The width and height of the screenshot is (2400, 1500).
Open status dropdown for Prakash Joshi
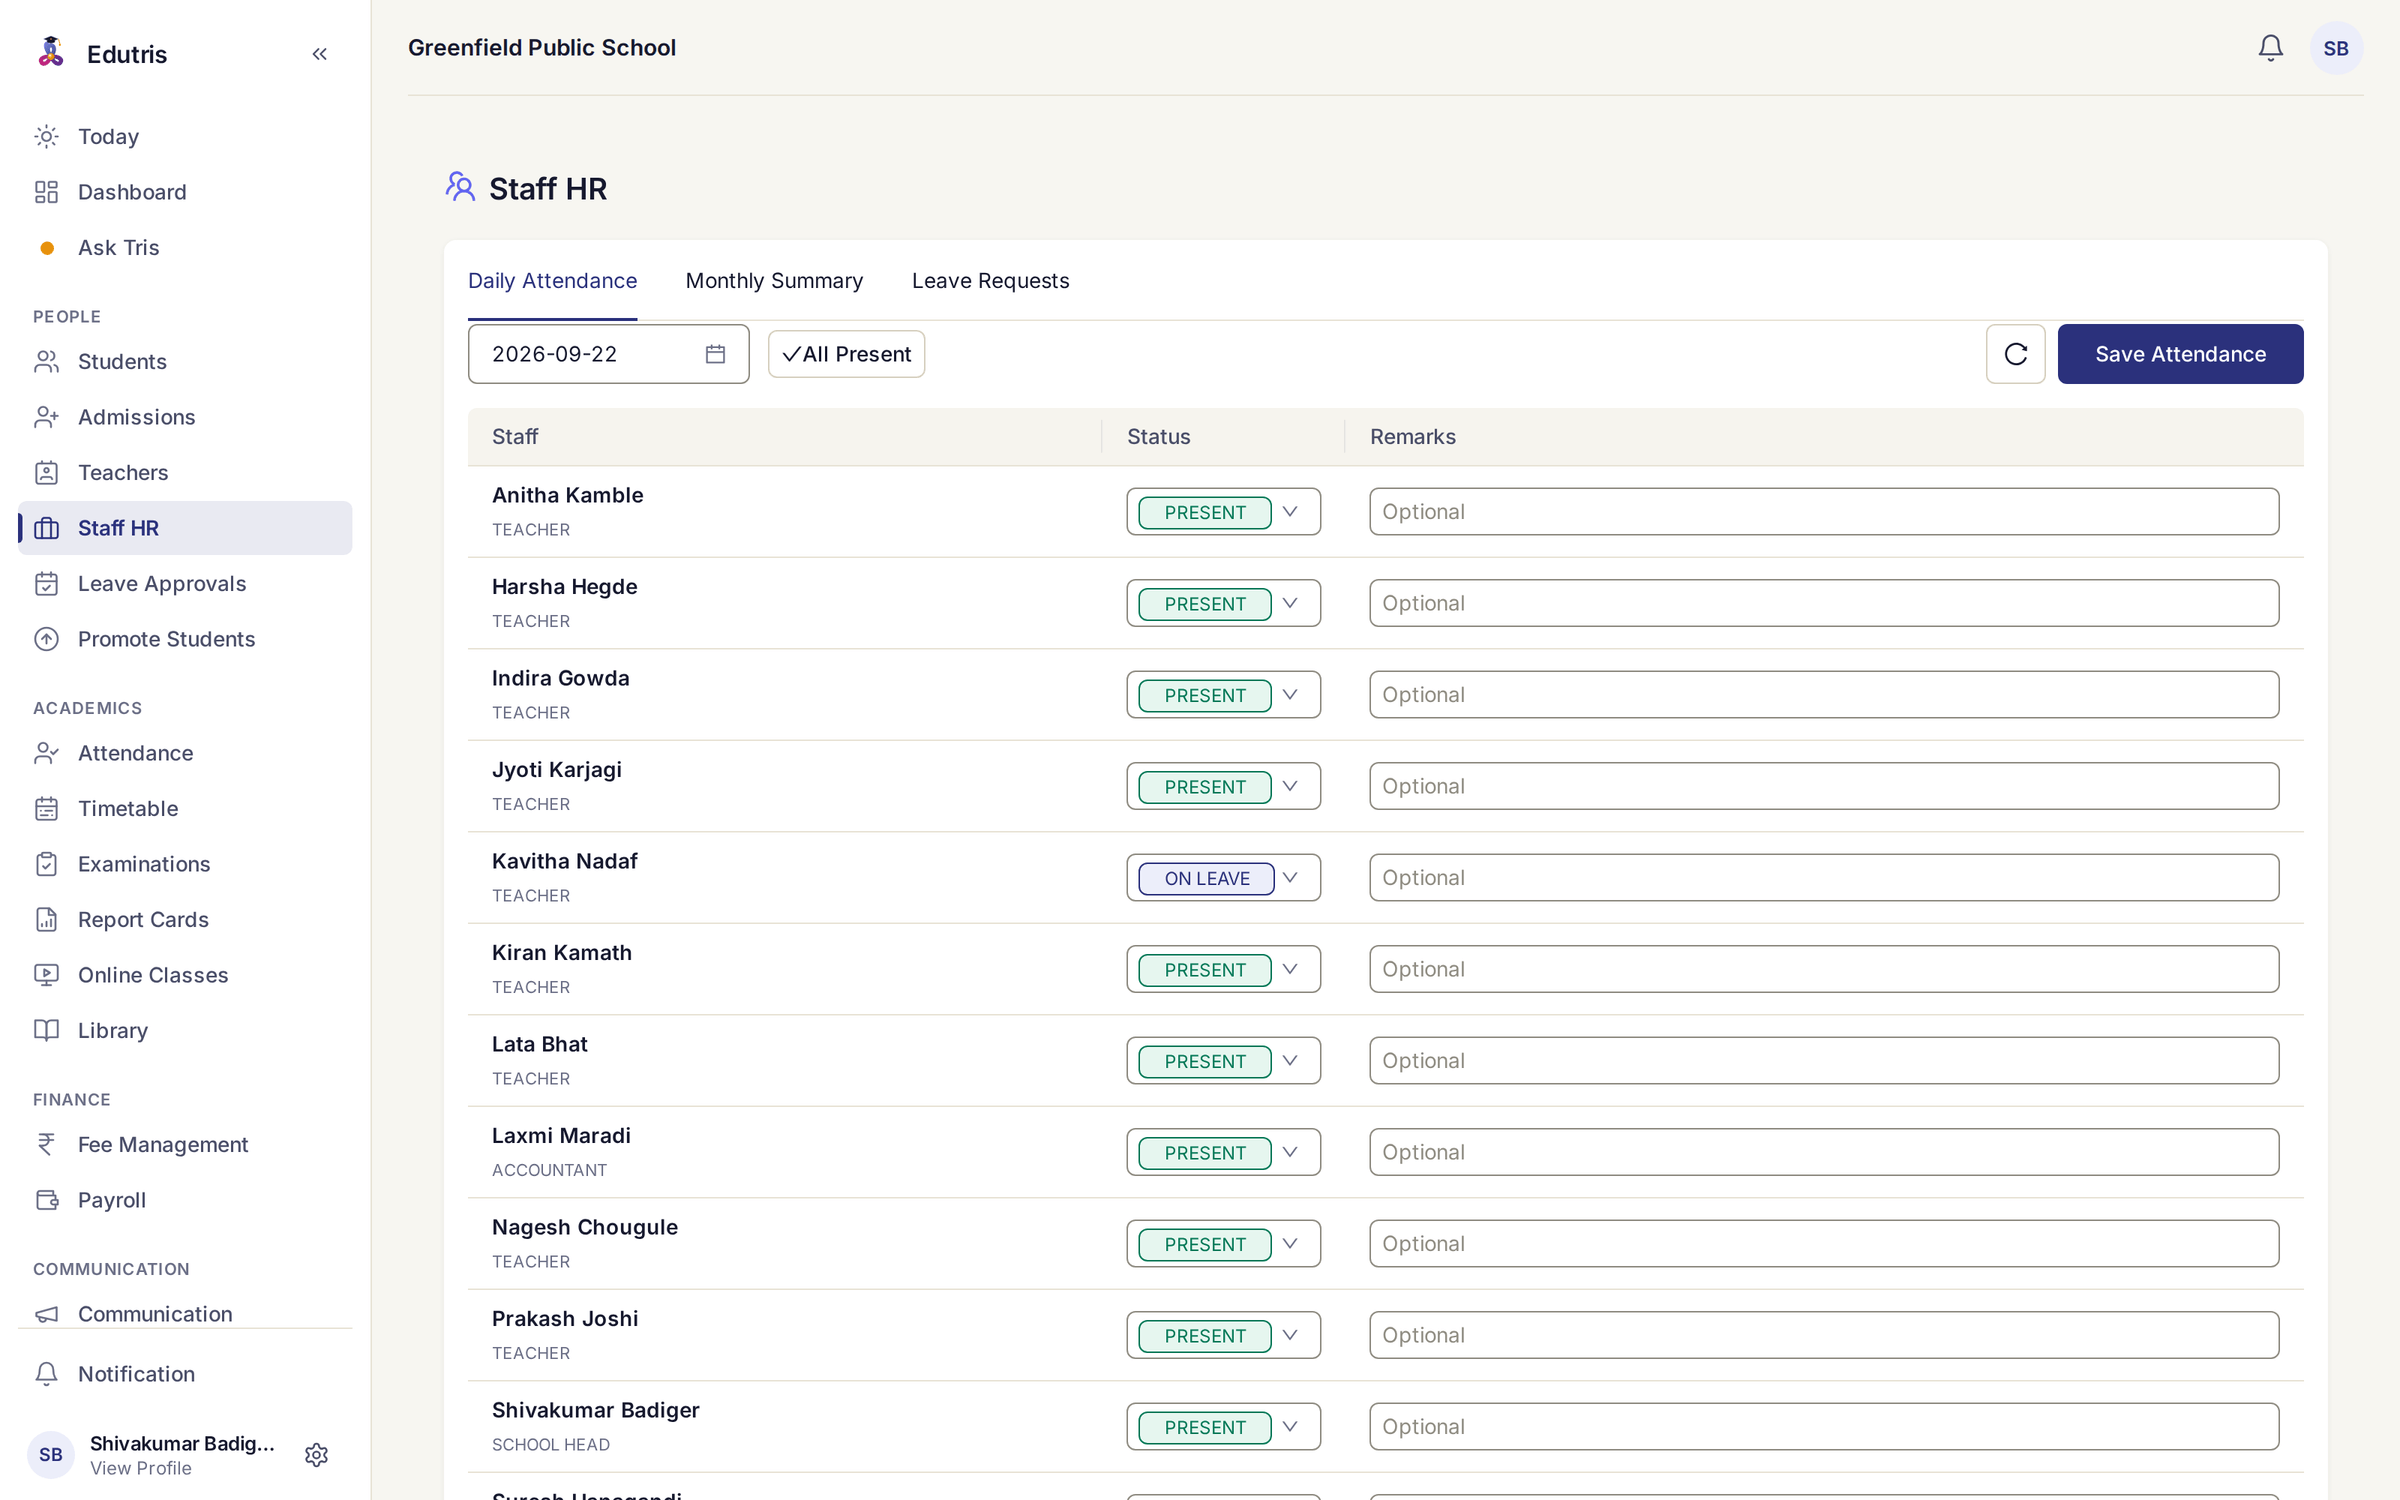pos(1223,1335)
